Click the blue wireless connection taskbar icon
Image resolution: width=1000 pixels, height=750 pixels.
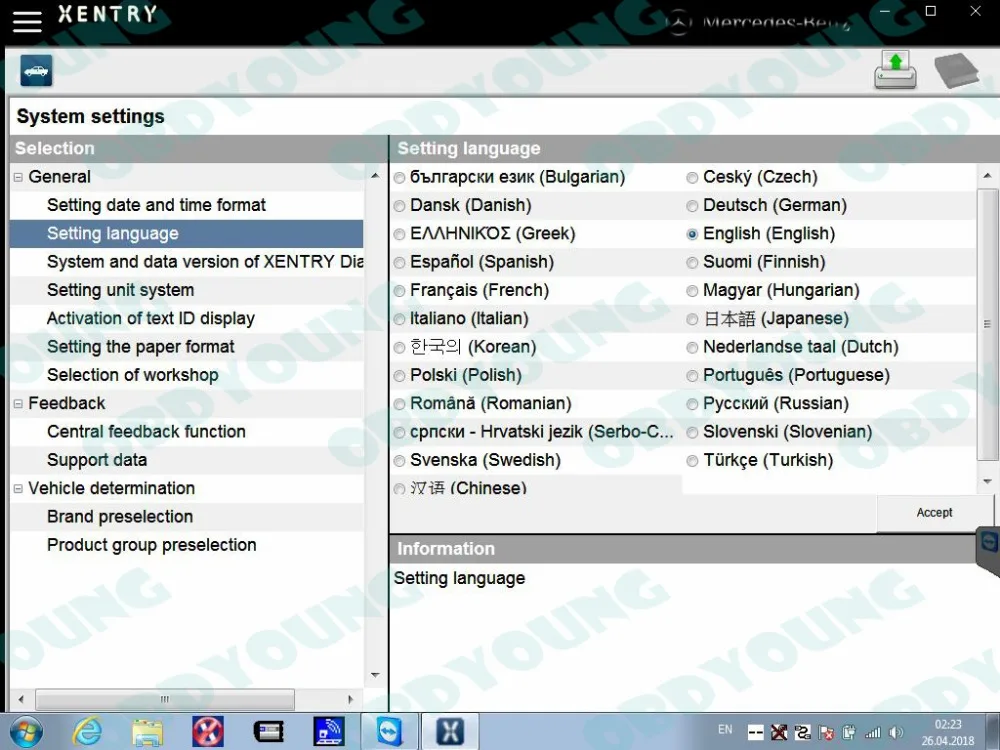click(x=329, y=732)
